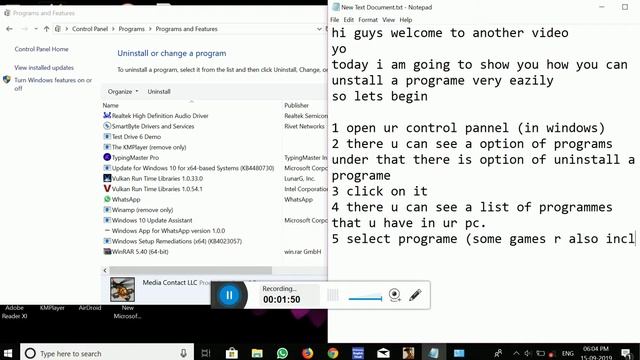The width and height of the screenshot is (640, 360).
Task: Open the Windows Start menu
Action: tap(8, 353)
